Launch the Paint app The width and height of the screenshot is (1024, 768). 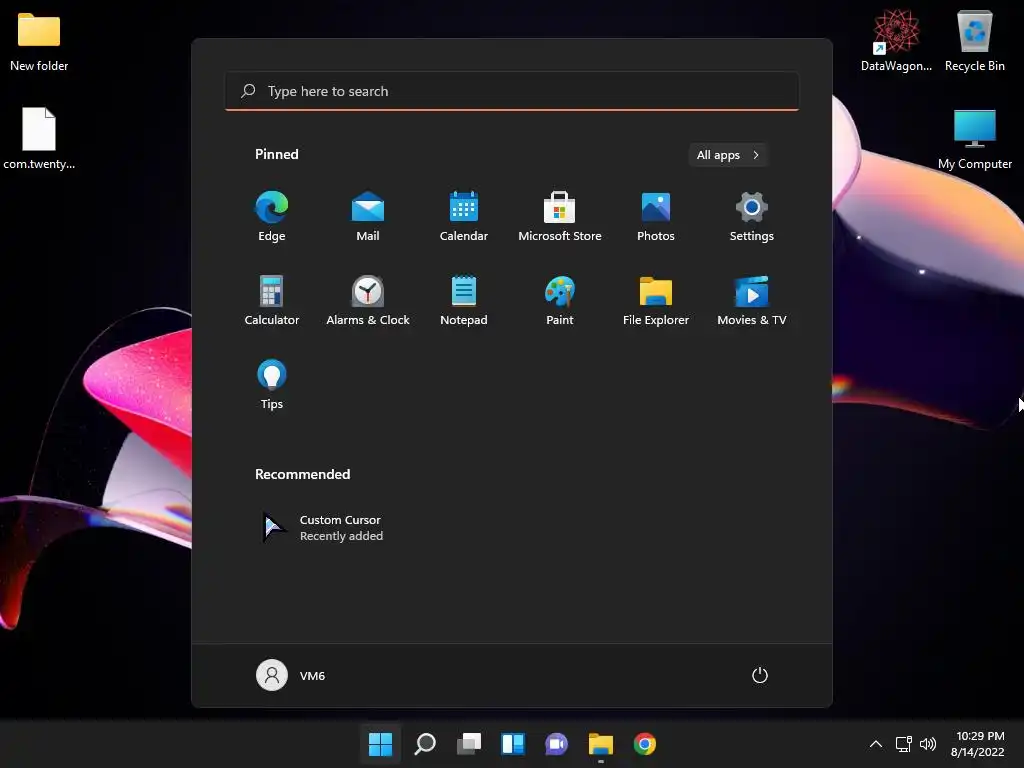pyautogui.click(x=560, y=300)
